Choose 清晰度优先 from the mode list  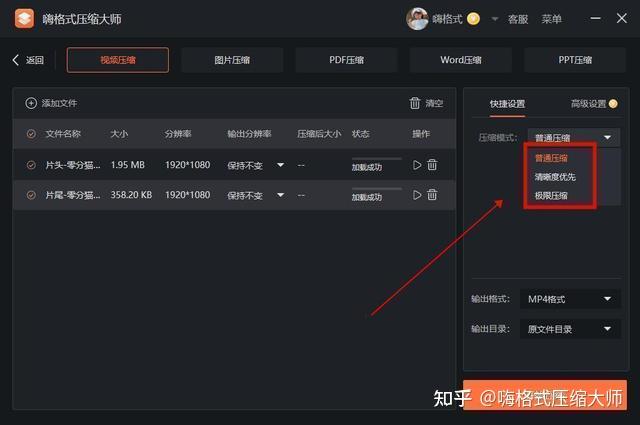click(555, 177)
